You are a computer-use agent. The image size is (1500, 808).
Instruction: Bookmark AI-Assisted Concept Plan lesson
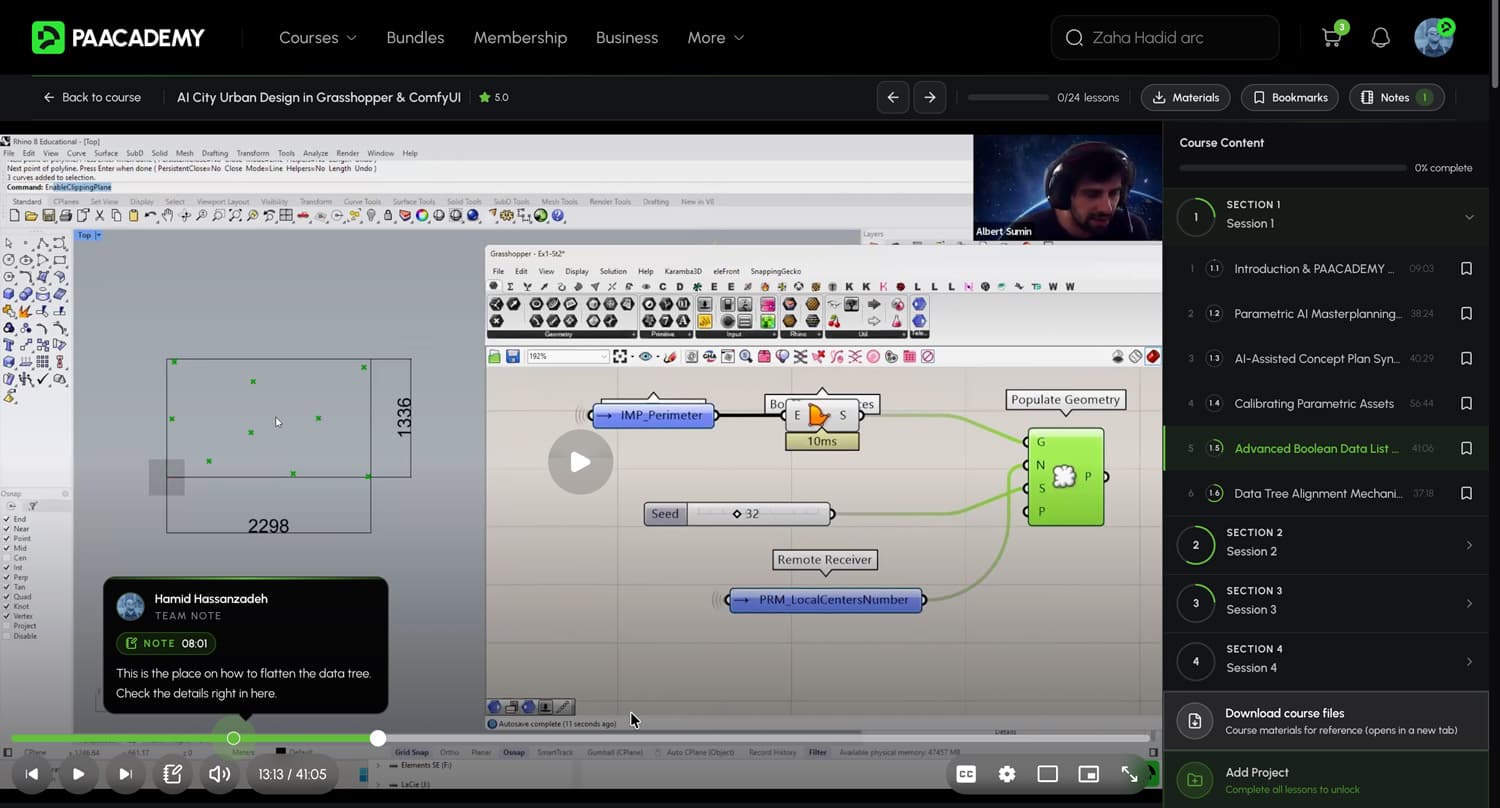point(1466,358)
